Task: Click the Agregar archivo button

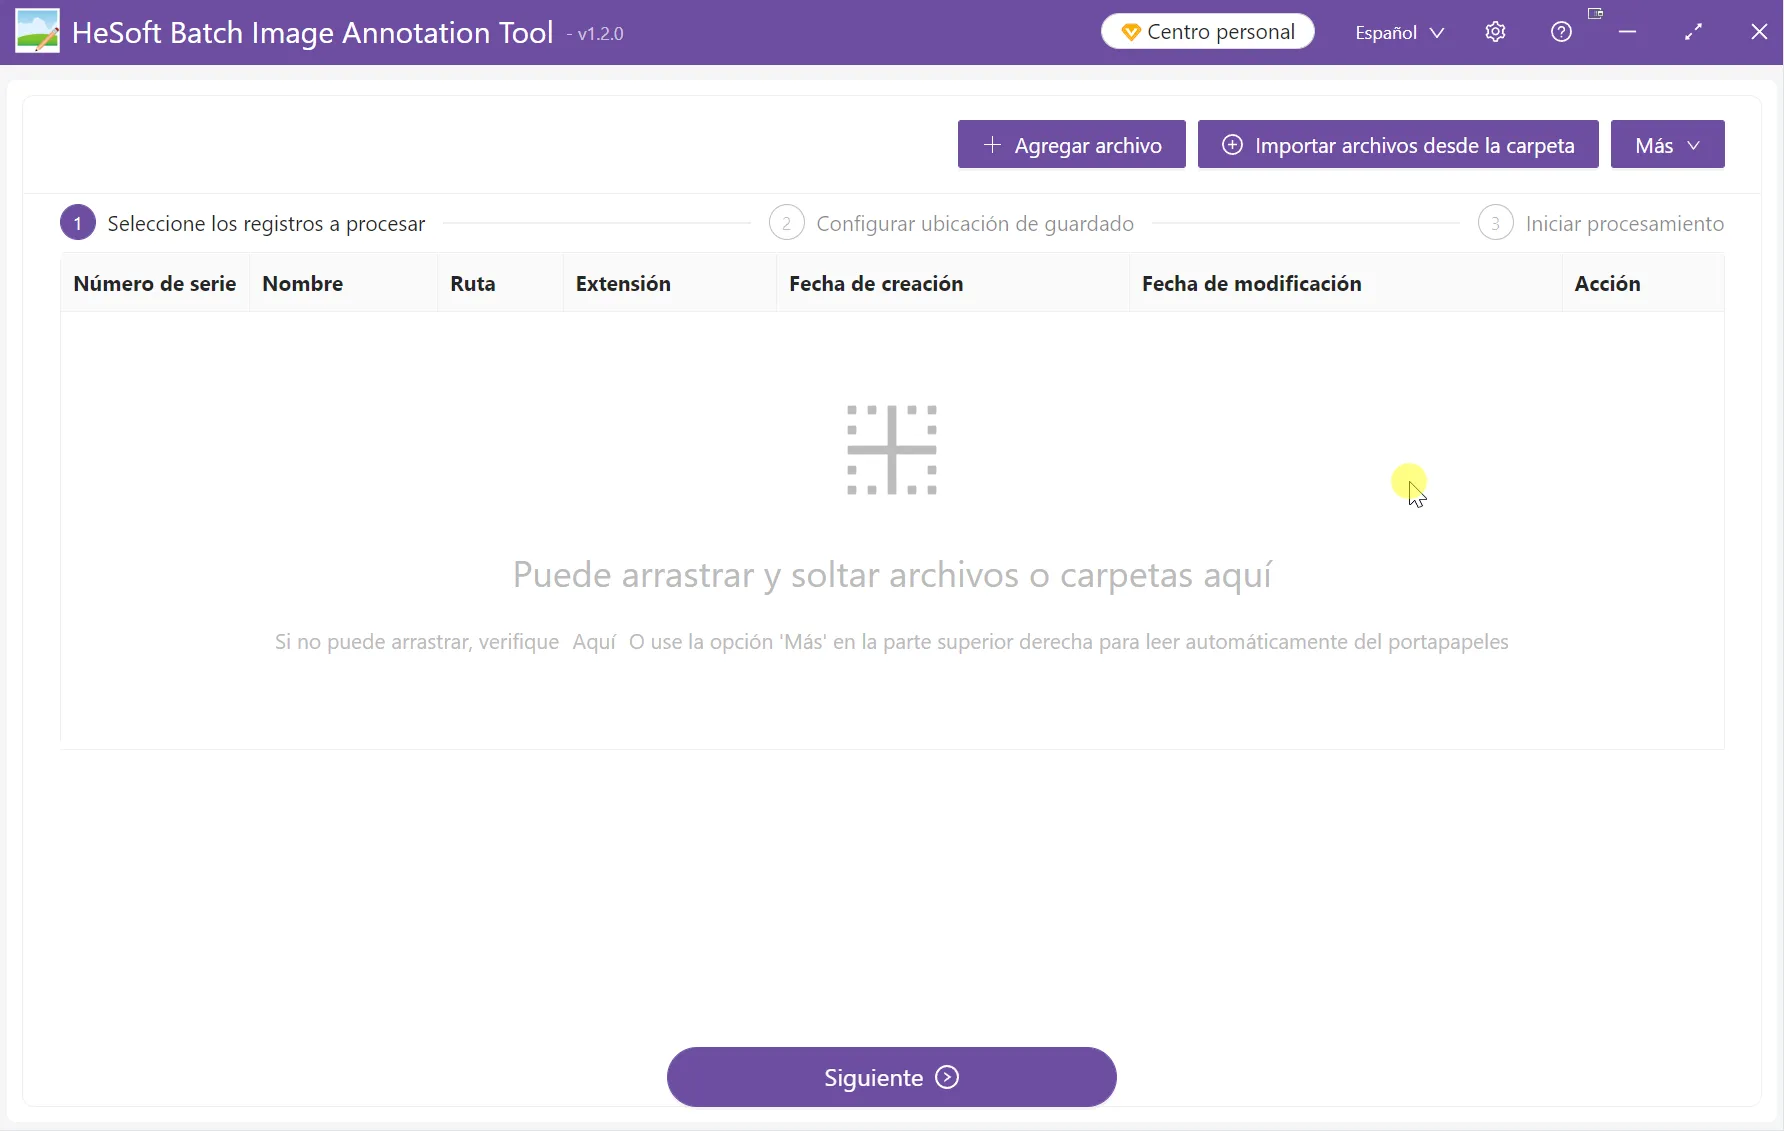Action: pyautogui.click(x=1071, y=145)
